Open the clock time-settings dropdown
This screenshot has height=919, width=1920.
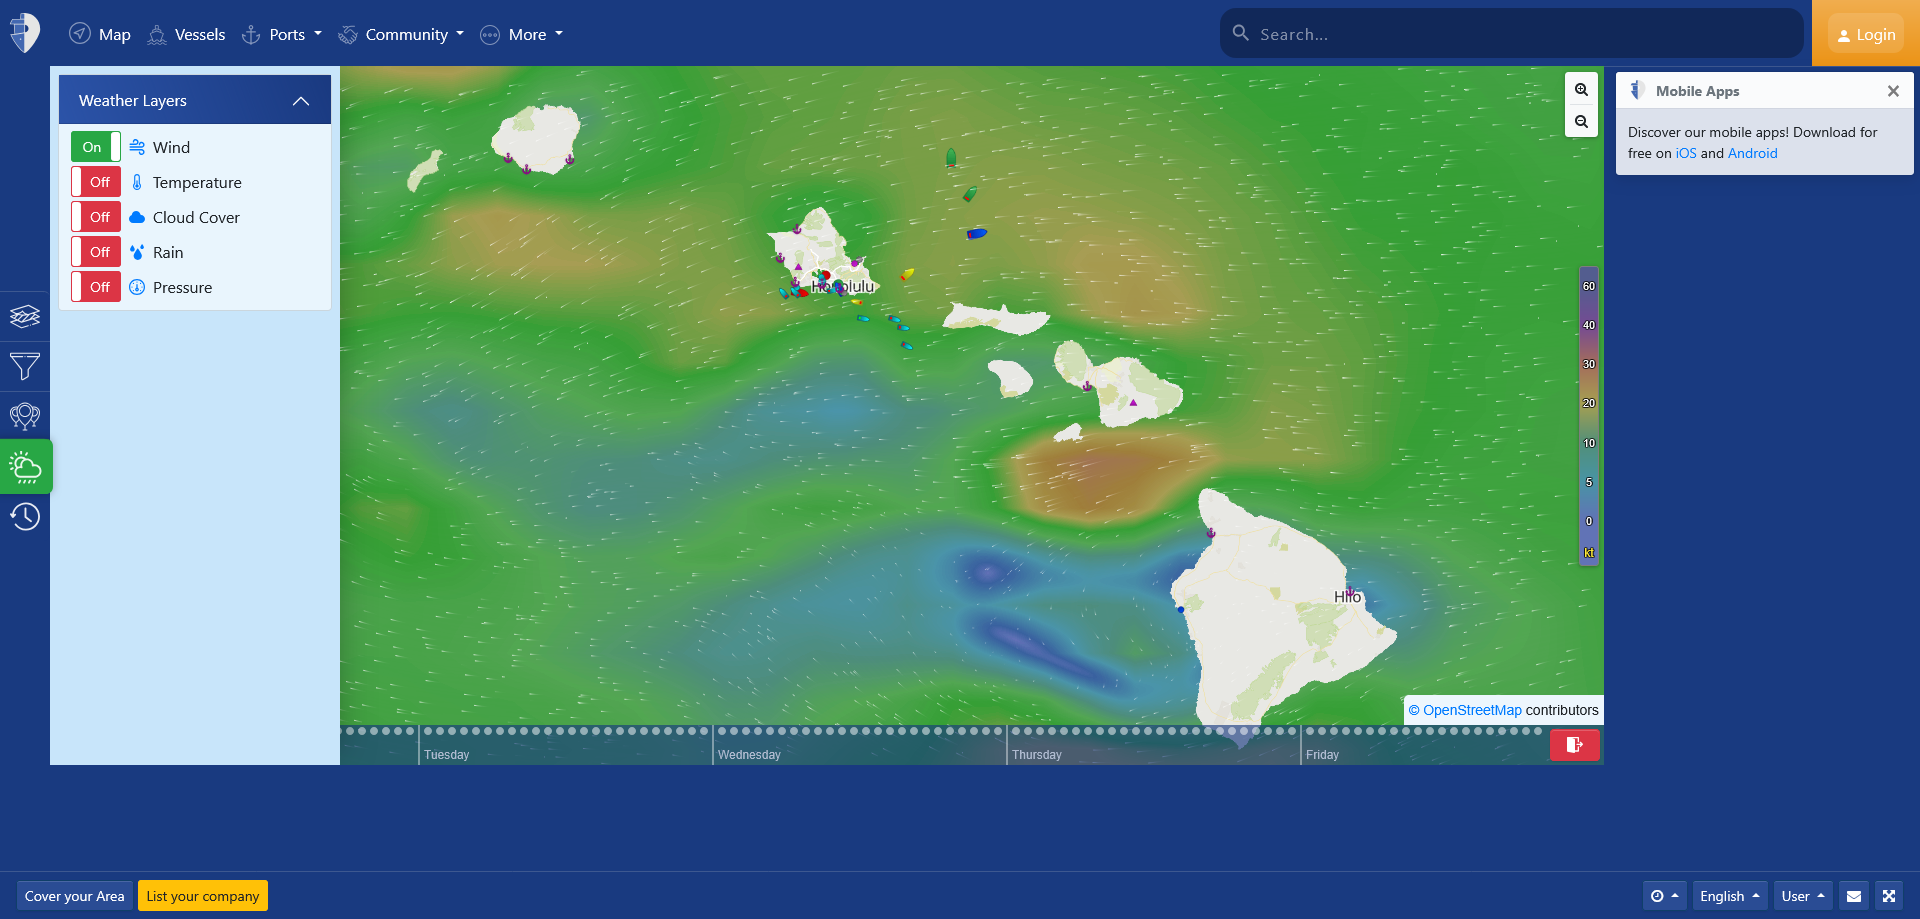tap(1665, 896)
